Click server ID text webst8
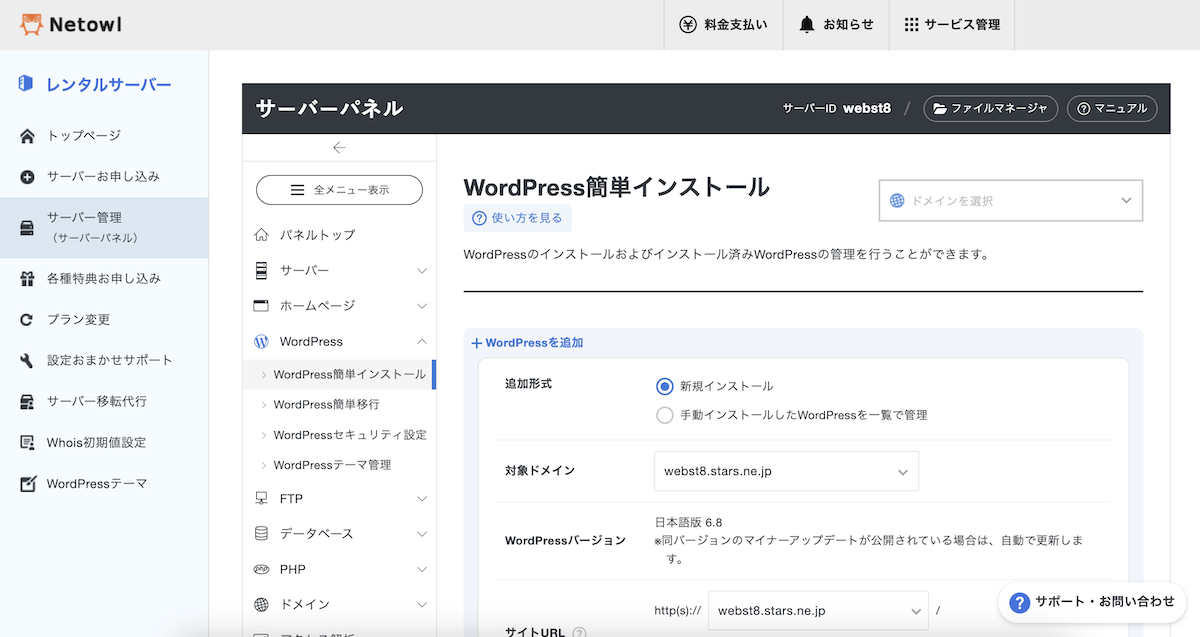This screenshot has width=1200, height=637. point(867,108)
